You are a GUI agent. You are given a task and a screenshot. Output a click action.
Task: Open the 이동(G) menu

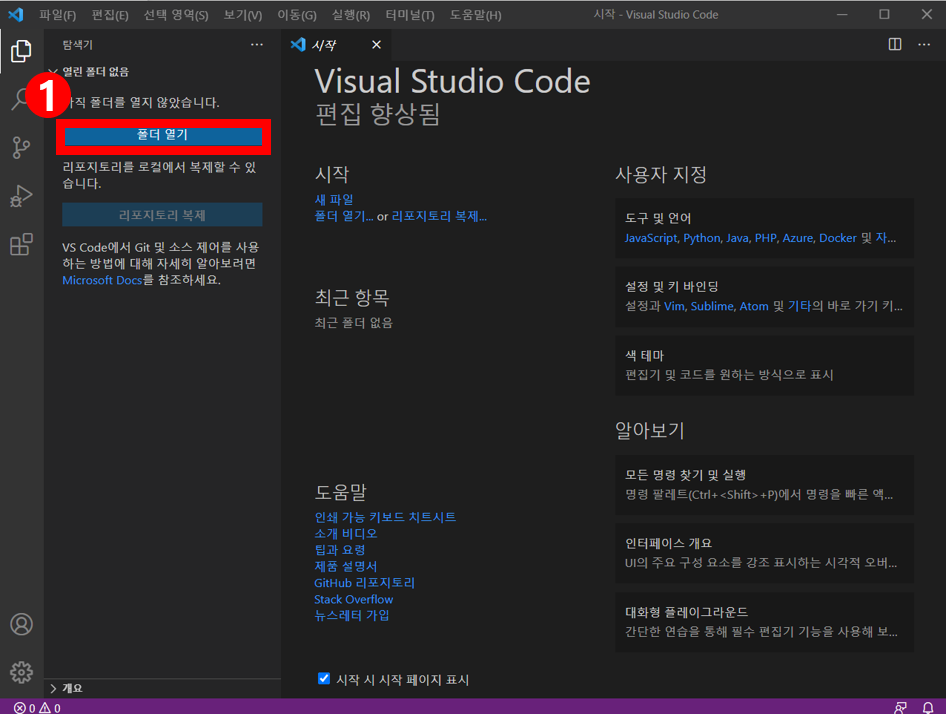pyautogui.click(x=297, y=15)
